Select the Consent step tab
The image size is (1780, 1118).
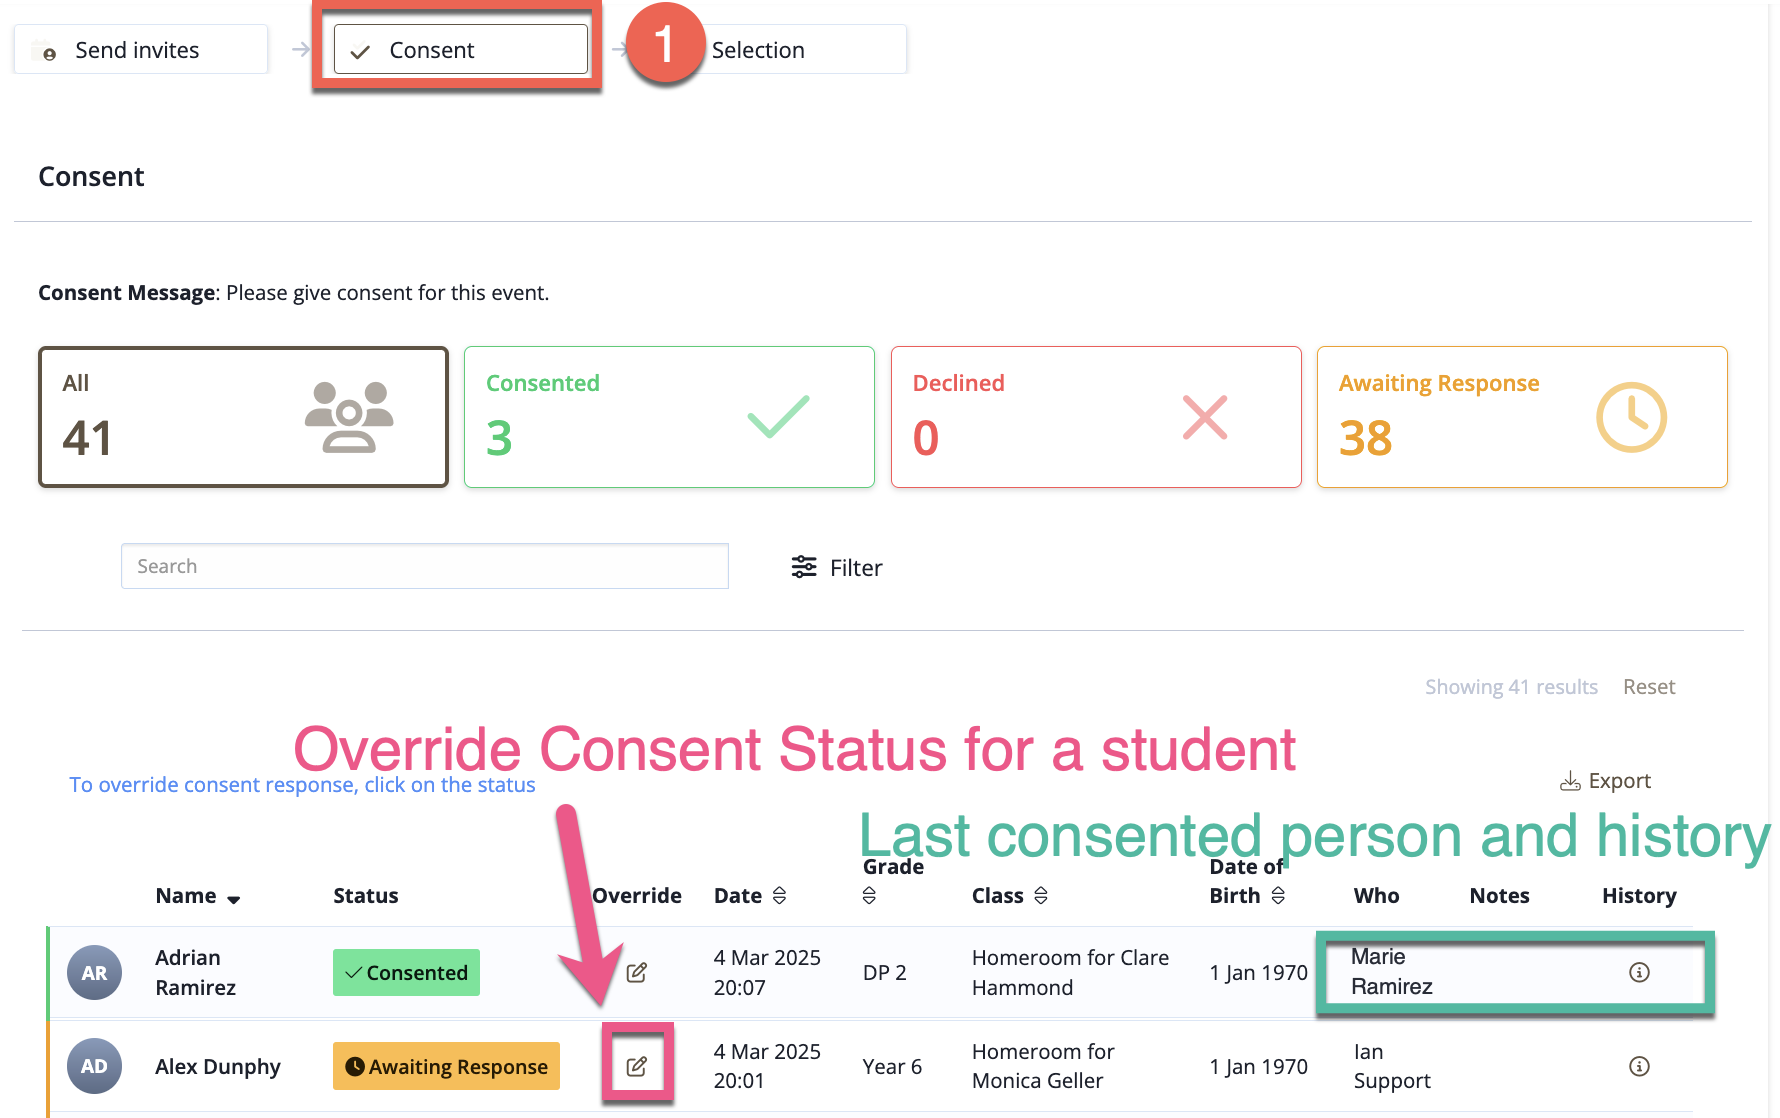[x=461, y=50]
